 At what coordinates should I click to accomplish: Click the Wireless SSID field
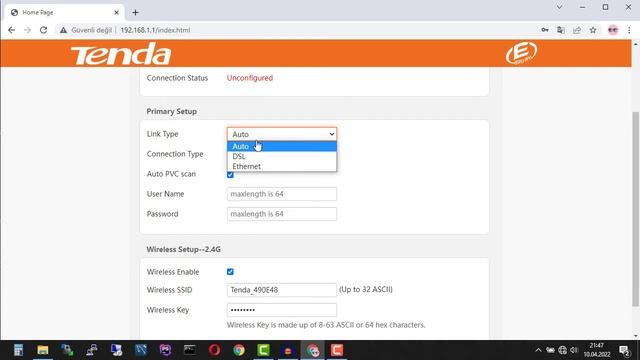282,290
